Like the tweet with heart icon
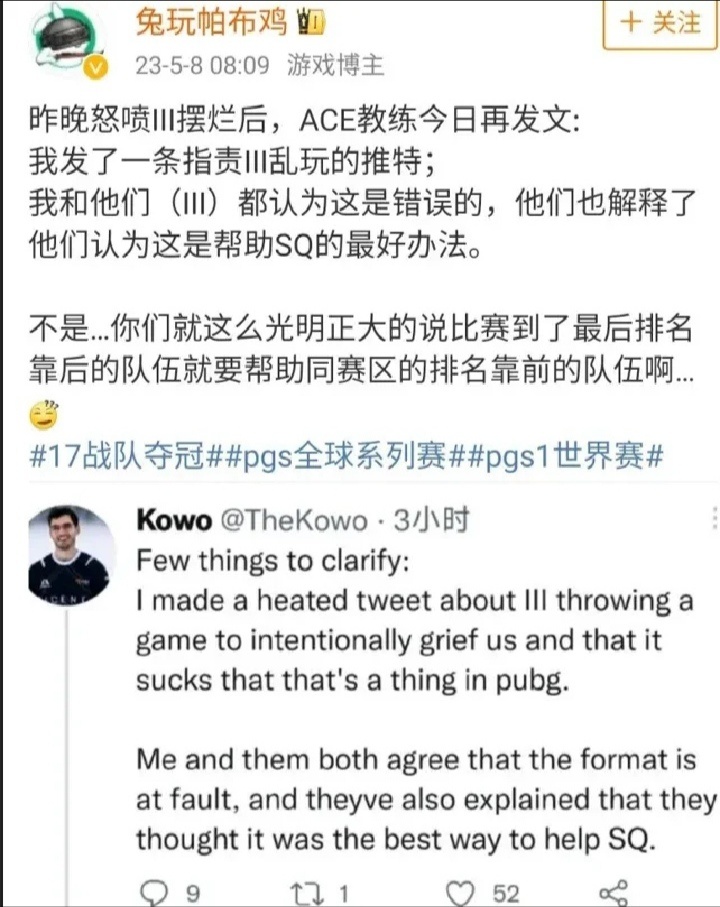 (461, 893)
